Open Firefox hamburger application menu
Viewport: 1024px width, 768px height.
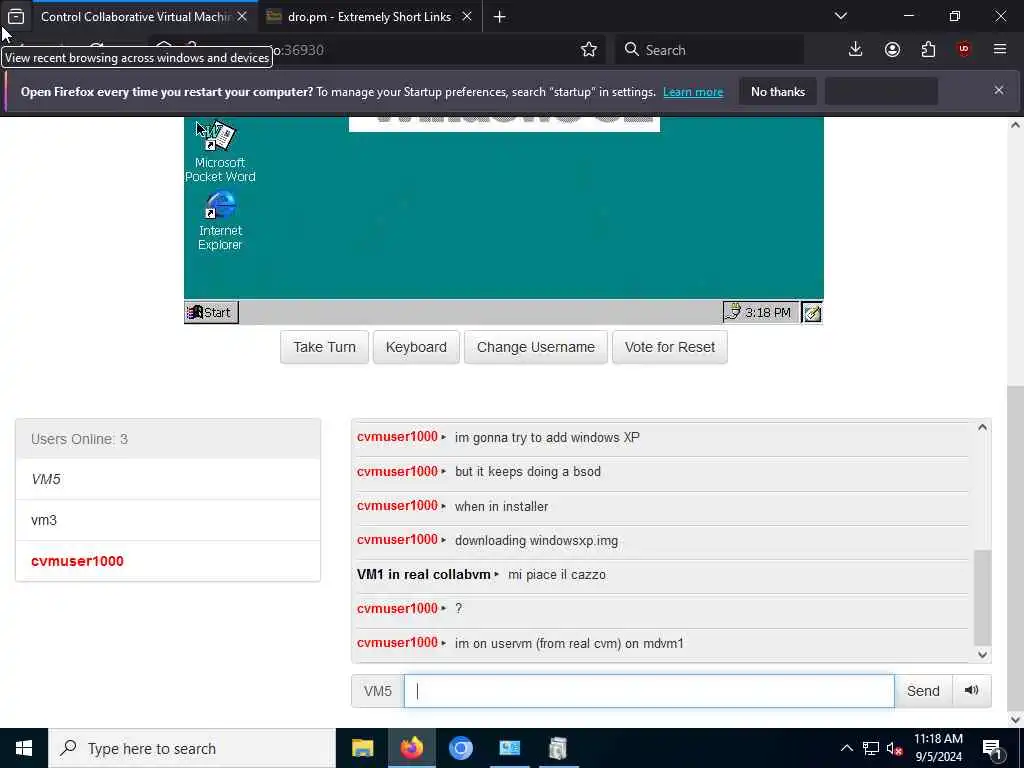999,50
